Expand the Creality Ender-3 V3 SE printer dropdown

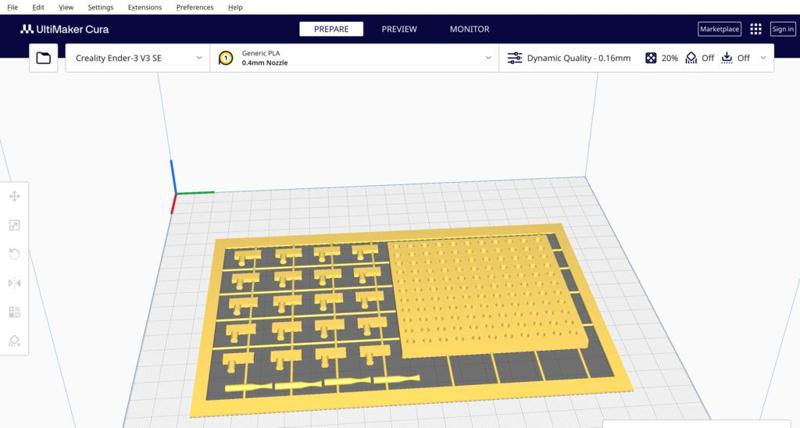199,58
